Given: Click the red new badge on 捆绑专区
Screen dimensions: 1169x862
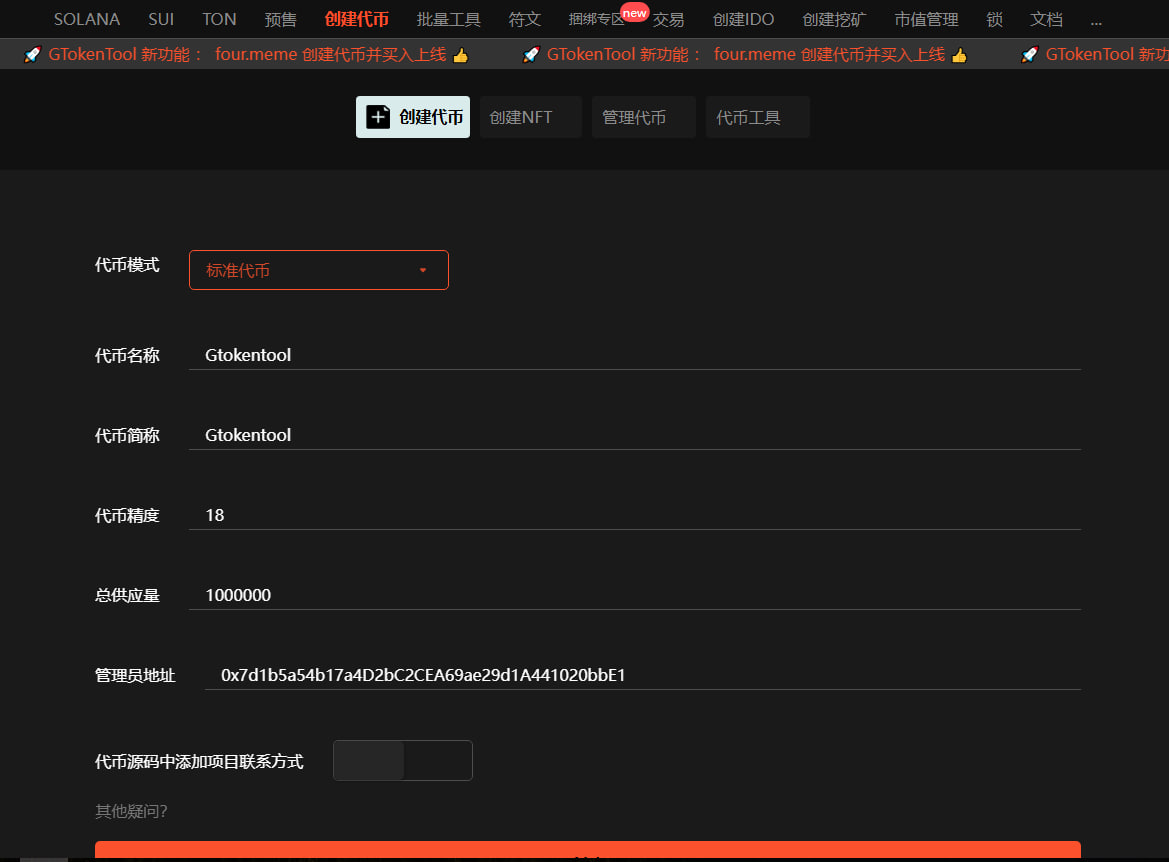Looking at the screenshot, I should [x=634, y=12].
